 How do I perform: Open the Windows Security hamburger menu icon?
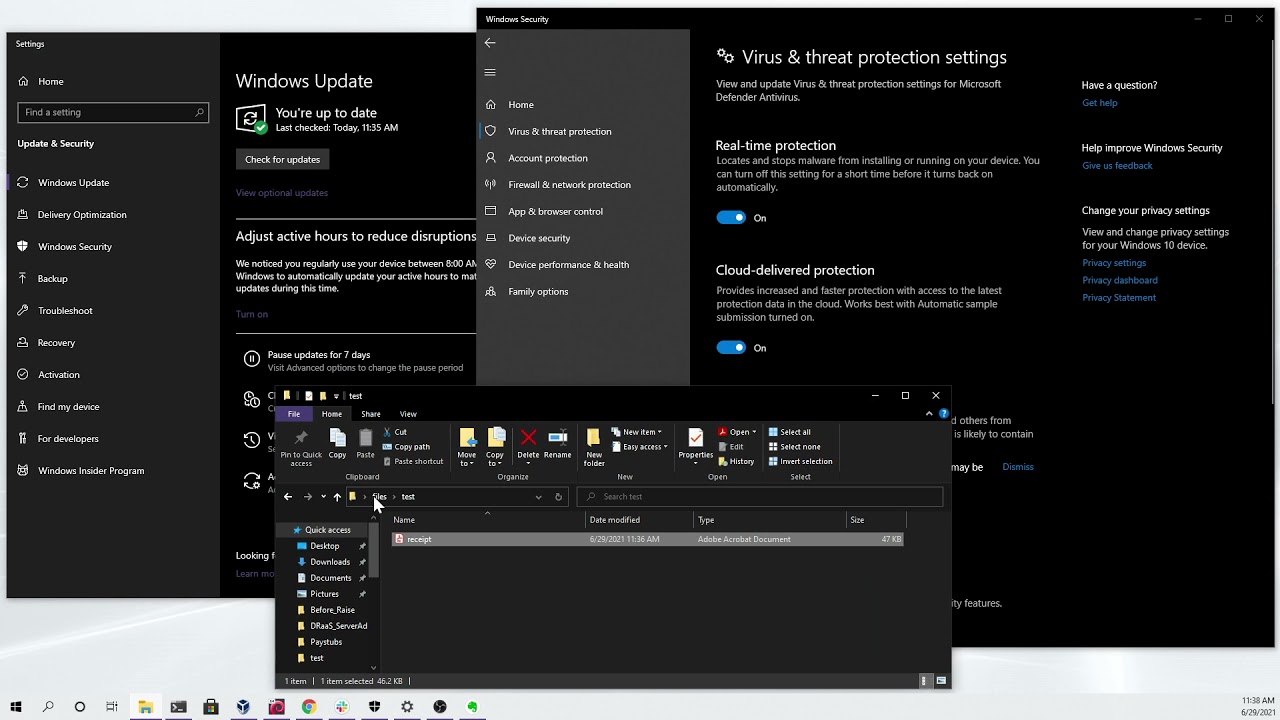[490, 72]
